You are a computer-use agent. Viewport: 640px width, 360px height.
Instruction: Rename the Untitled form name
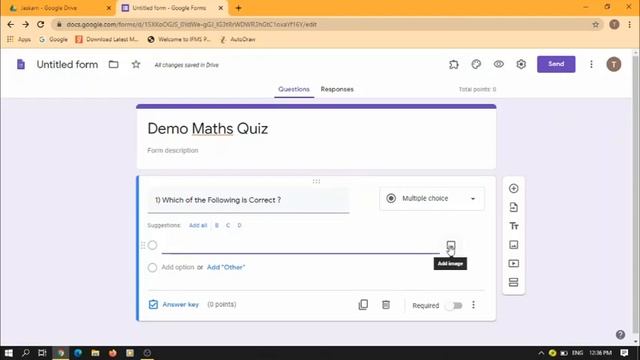coord(67,64)
